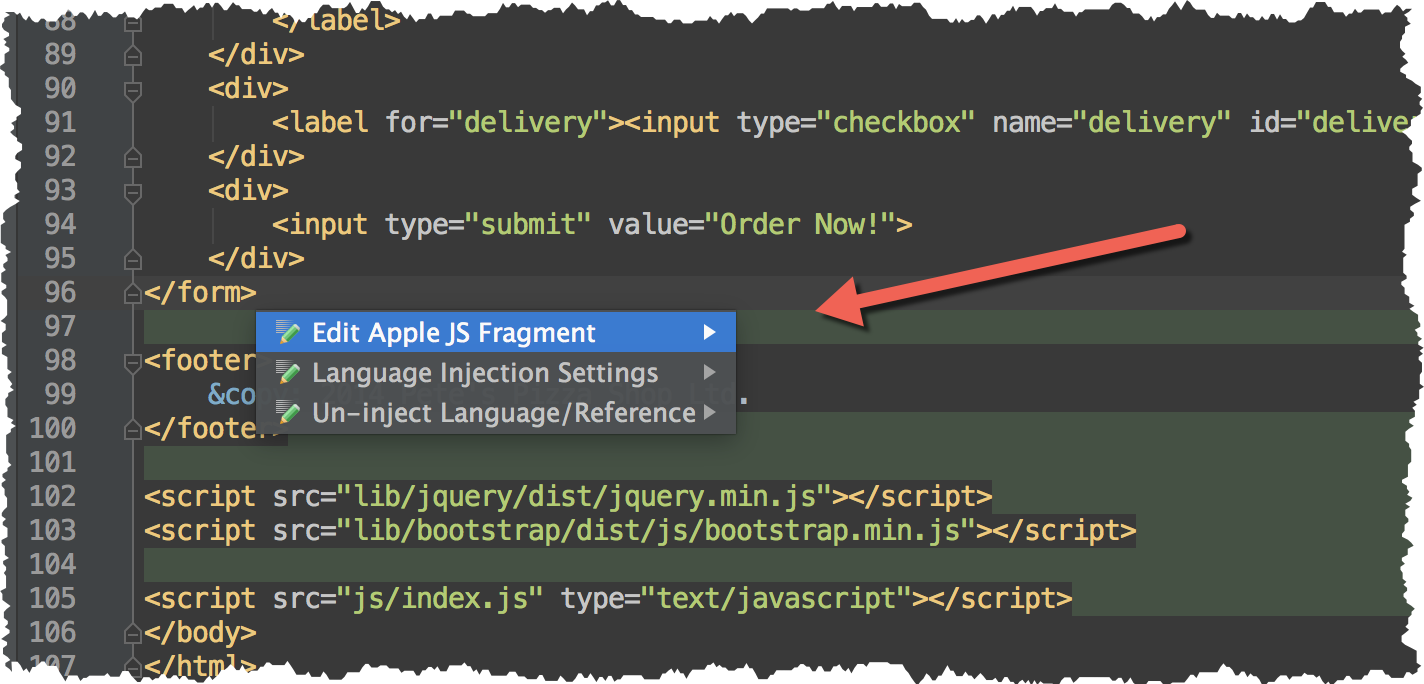Toggle the fold marker on line 89
This screenshot has height=684, width=1424.
point(132,55)
